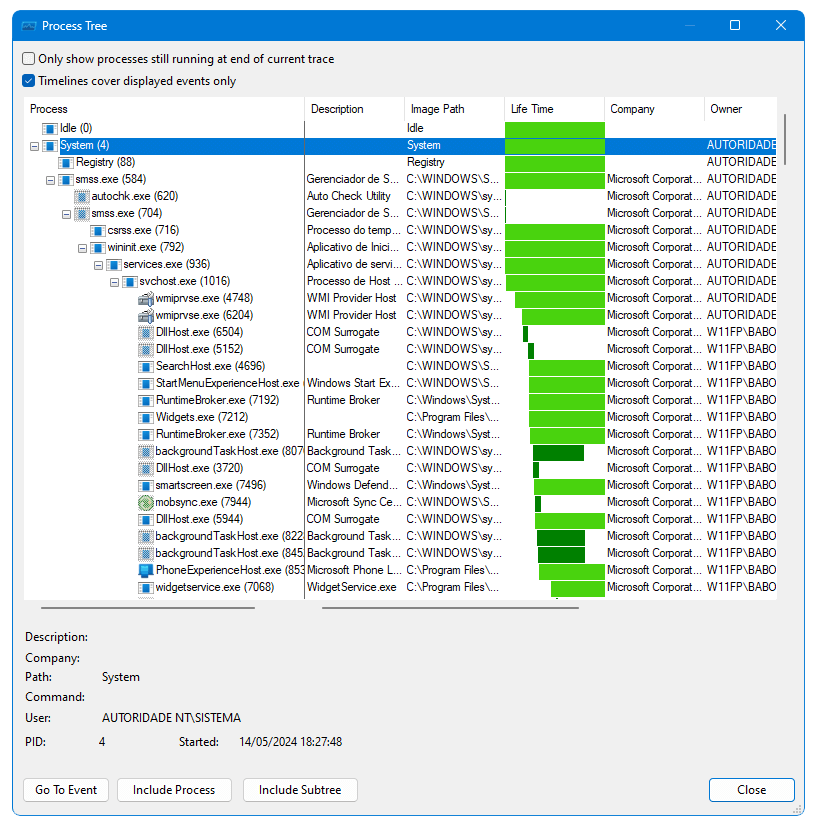Collapse the wininit.exe (792) node
The image size is (814, 821).
point(82,249)
